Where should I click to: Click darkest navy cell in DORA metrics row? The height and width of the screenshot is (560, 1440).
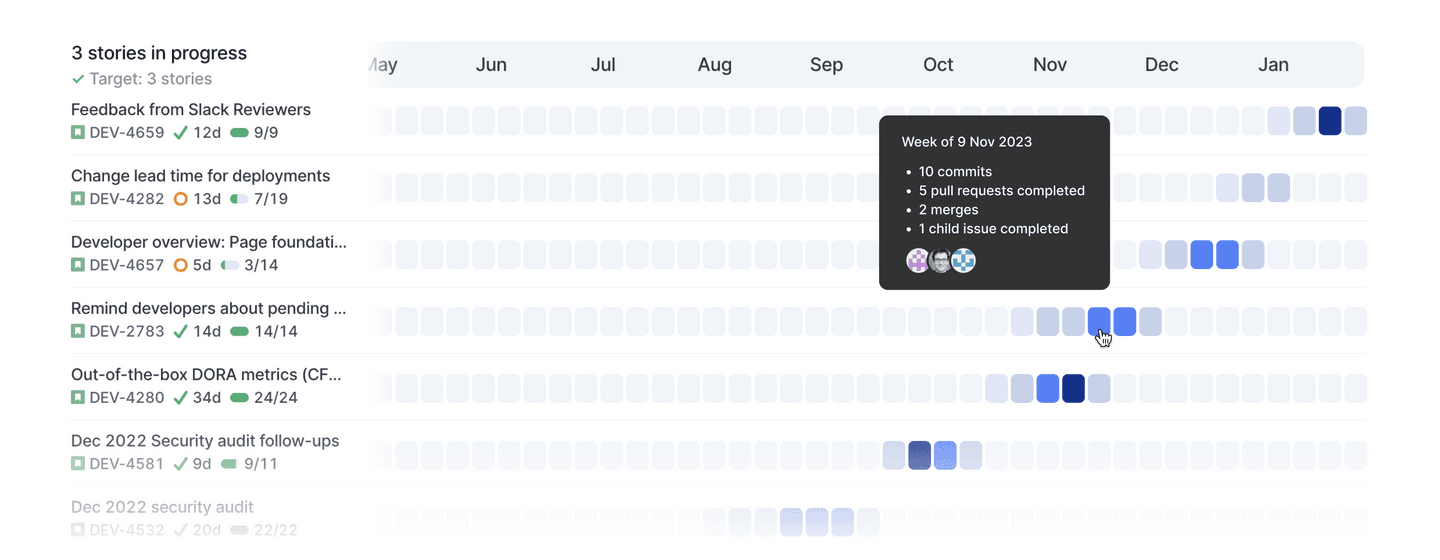coord(1073,388)
